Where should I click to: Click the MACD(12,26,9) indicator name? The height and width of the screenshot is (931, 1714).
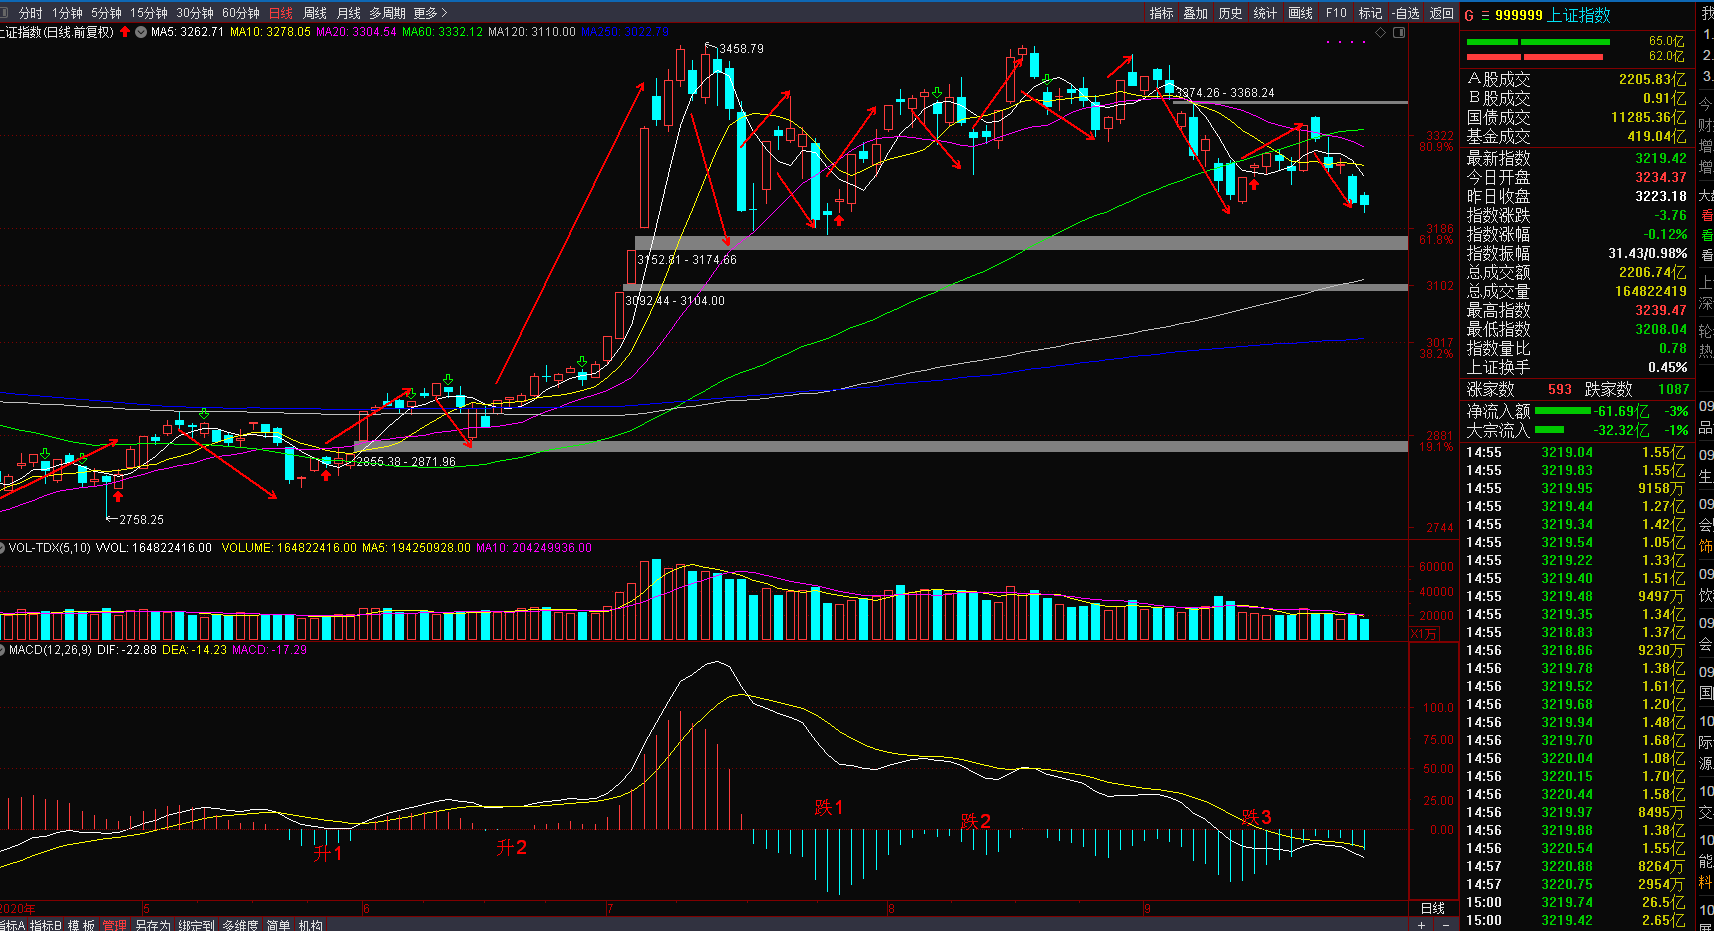(x=50, y=650)
